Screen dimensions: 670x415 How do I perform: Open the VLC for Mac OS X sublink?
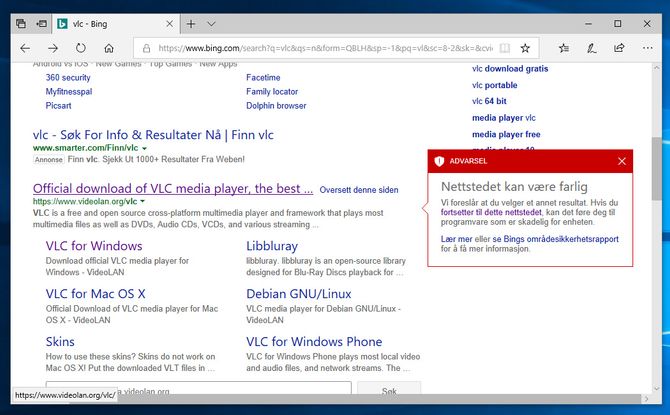click(x=95, y=294)
